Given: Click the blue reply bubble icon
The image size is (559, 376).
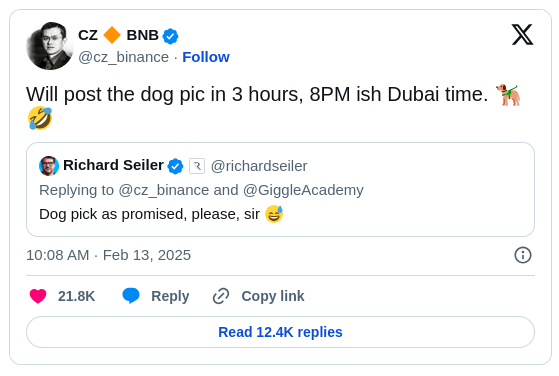Looking at the screenshot, I should (x=131, y=296).
